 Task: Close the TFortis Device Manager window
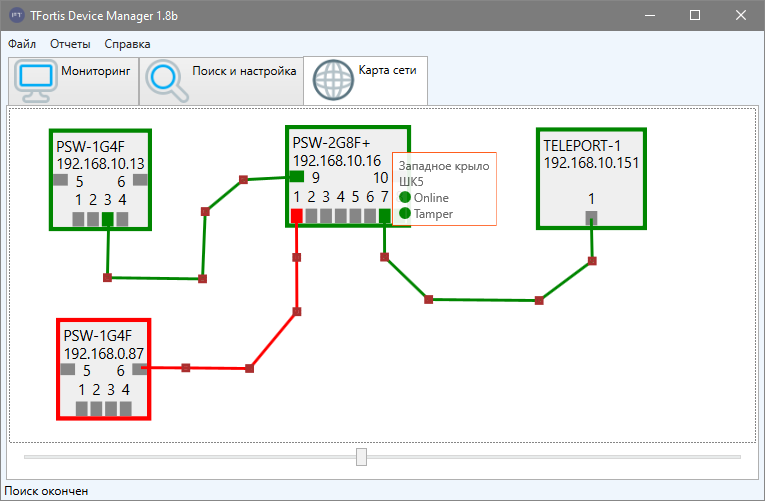coord(741,15)
